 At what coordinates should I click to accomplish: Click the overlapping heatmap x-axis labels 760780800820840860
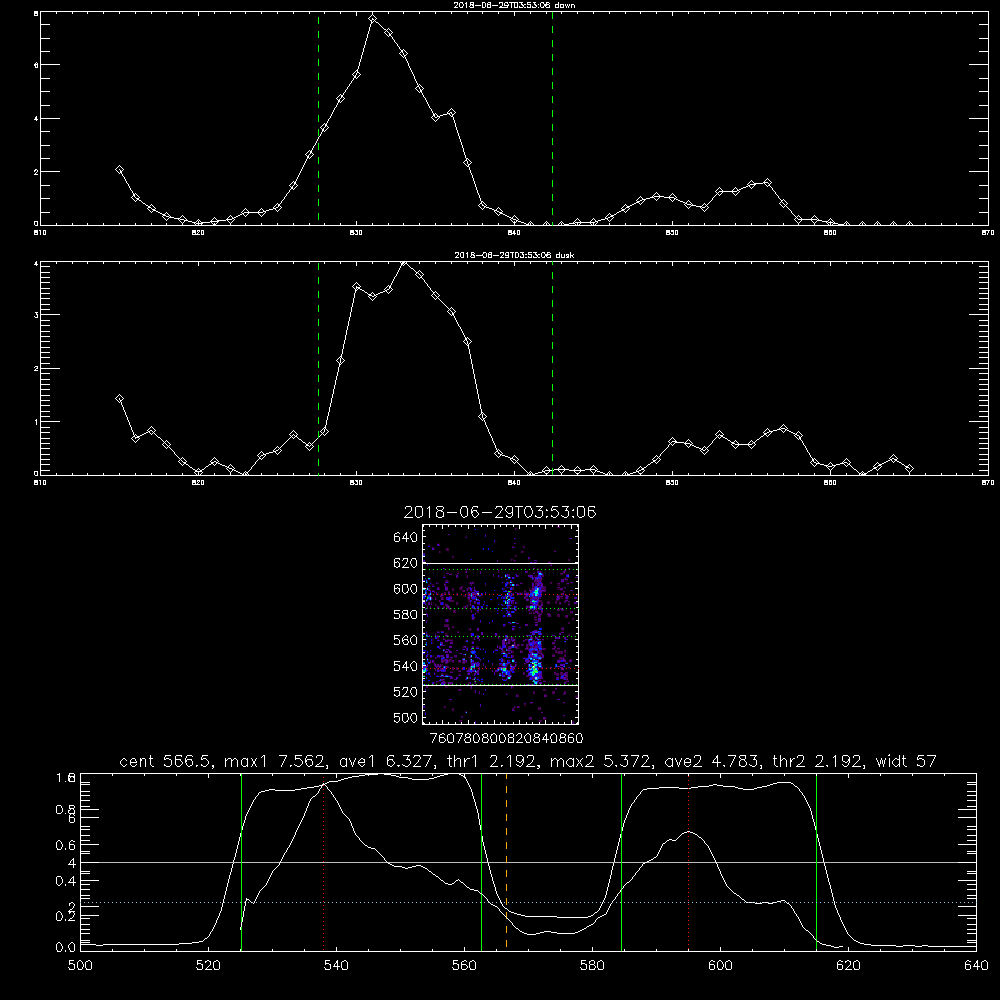[x=506, y=739]
